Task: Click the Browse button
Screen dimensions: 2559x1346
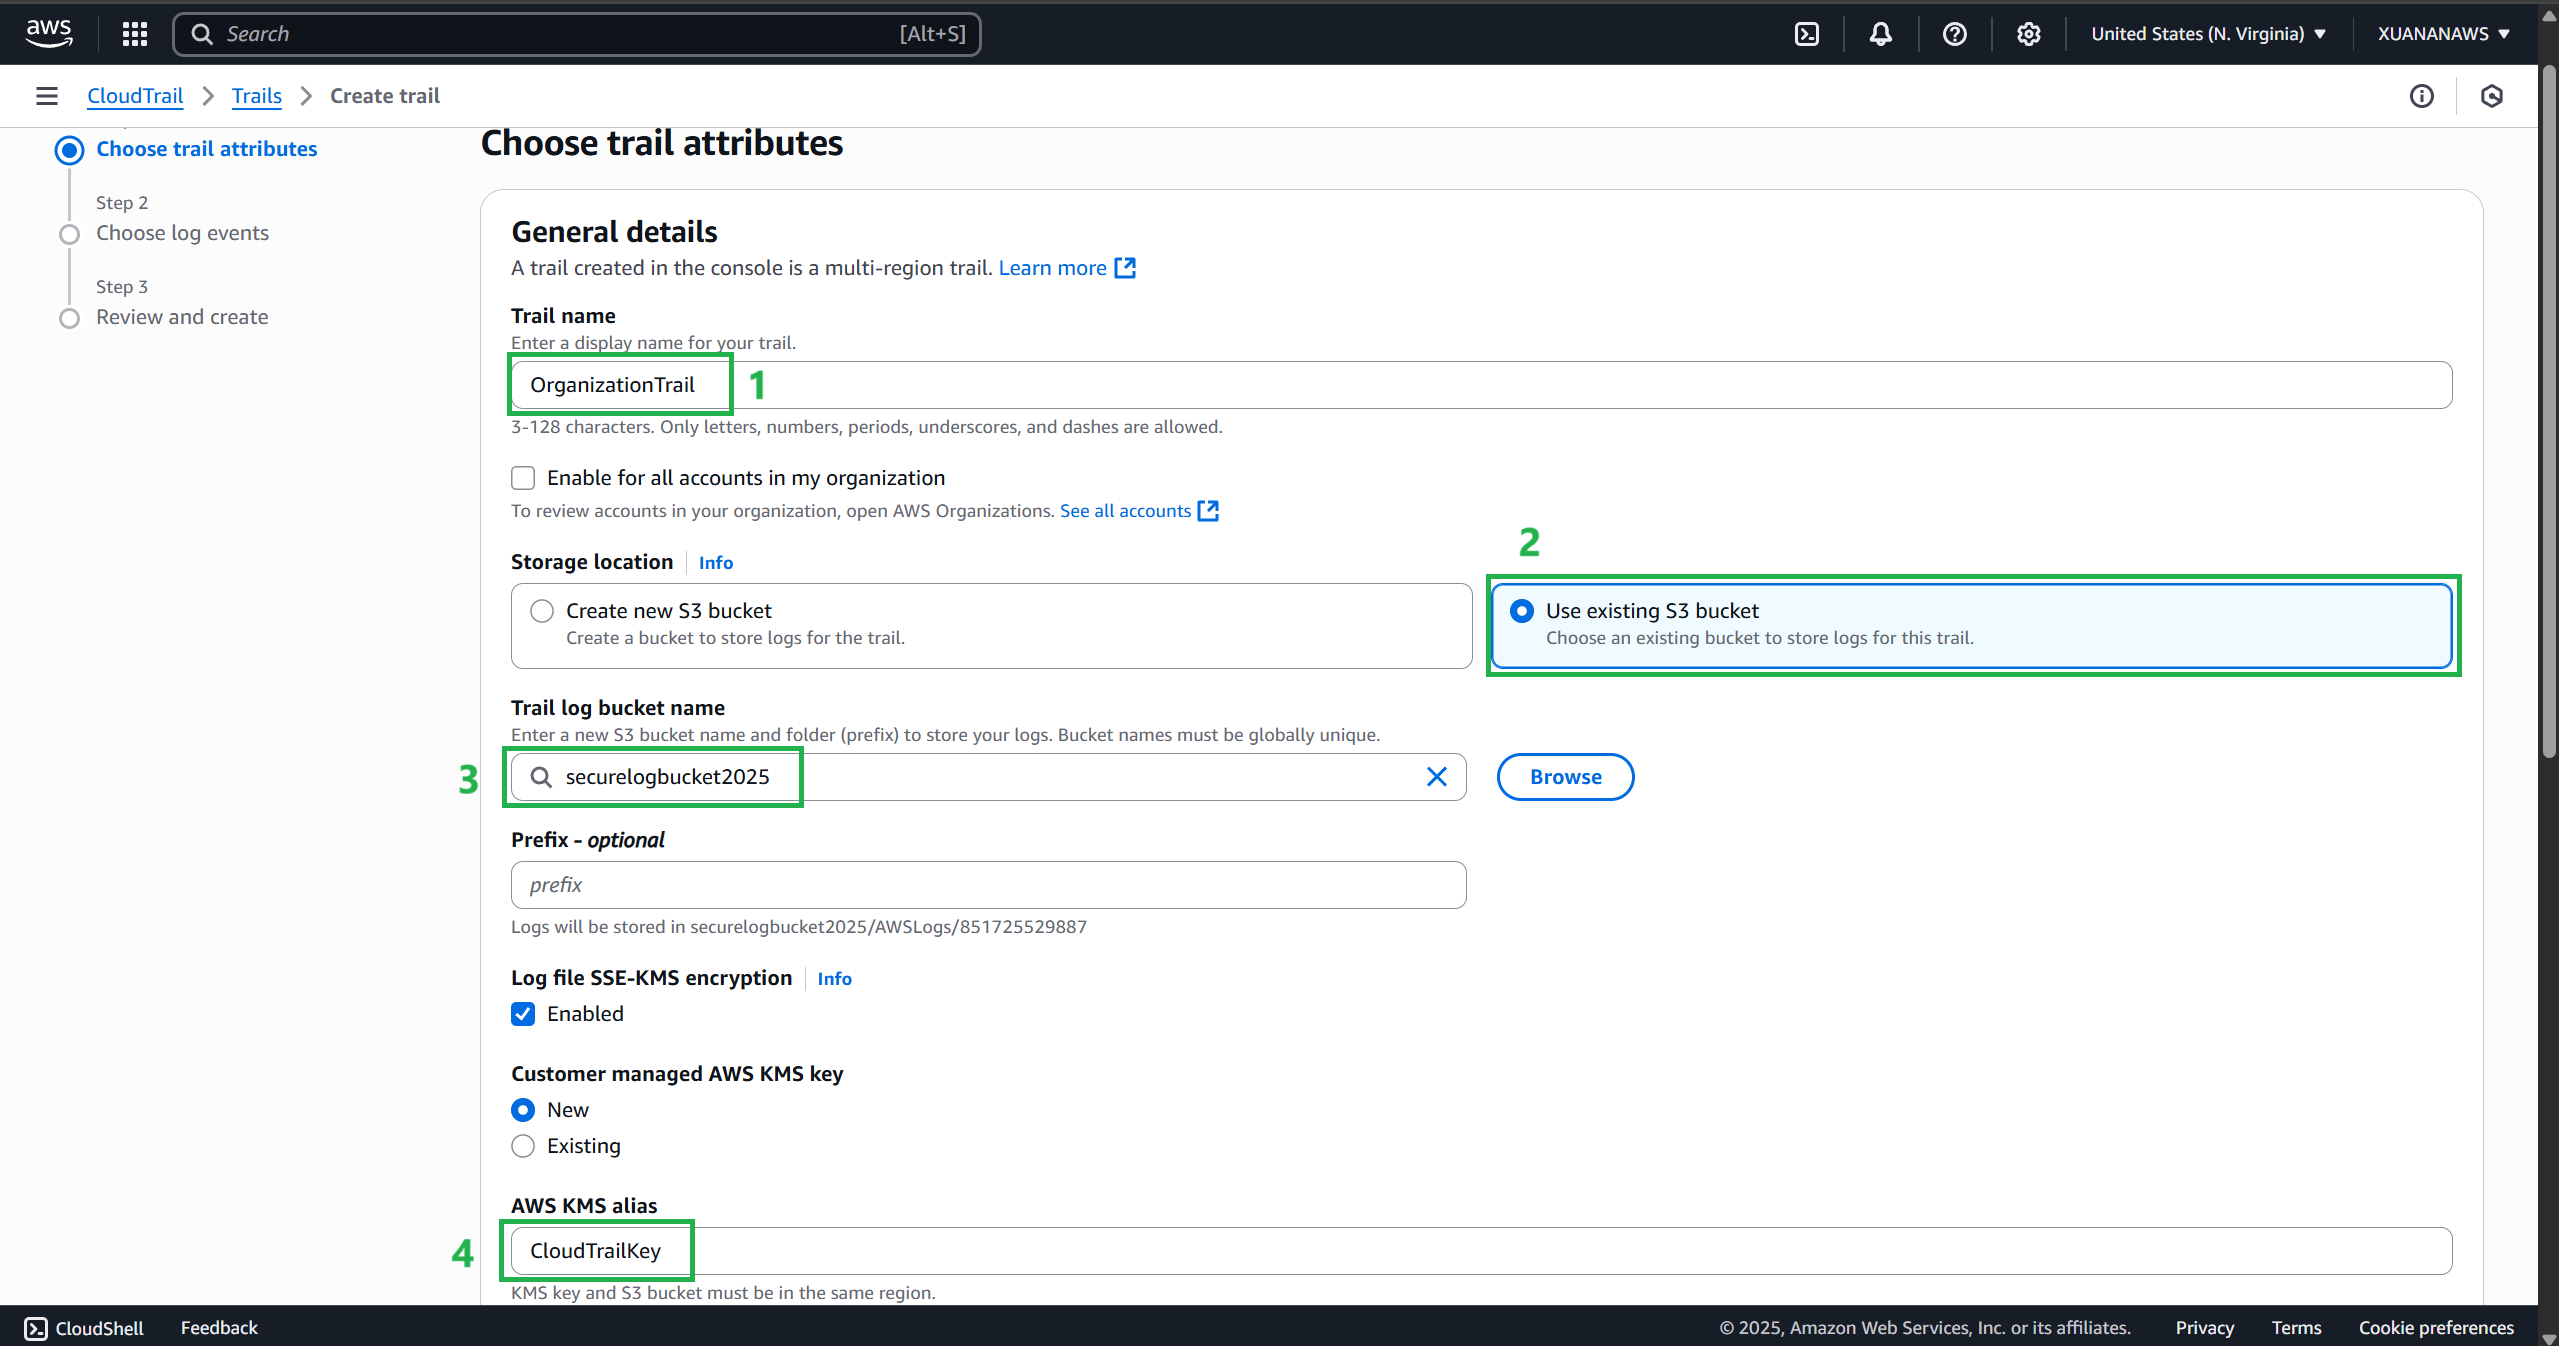Action: 1565,777
